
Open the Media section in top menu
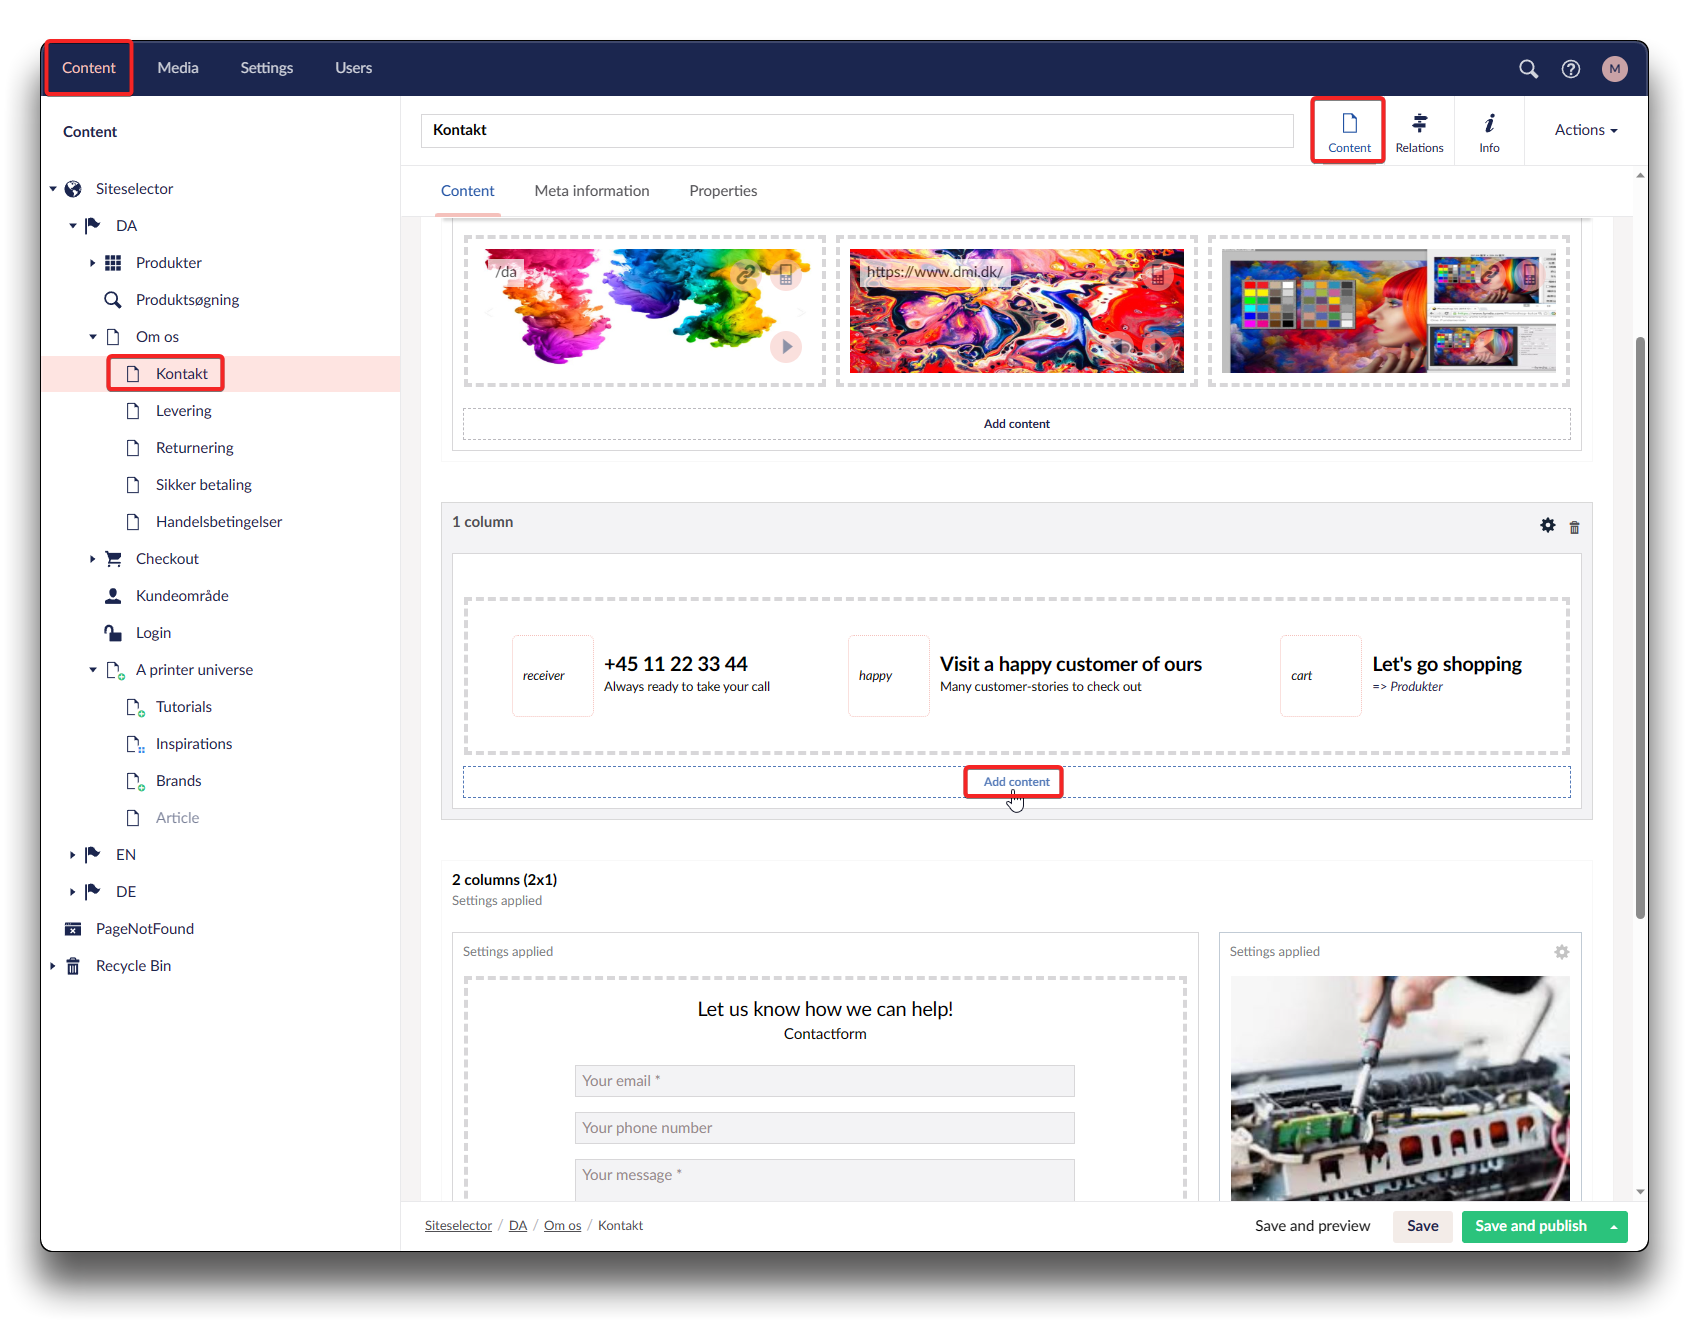(x=178, y=68)
